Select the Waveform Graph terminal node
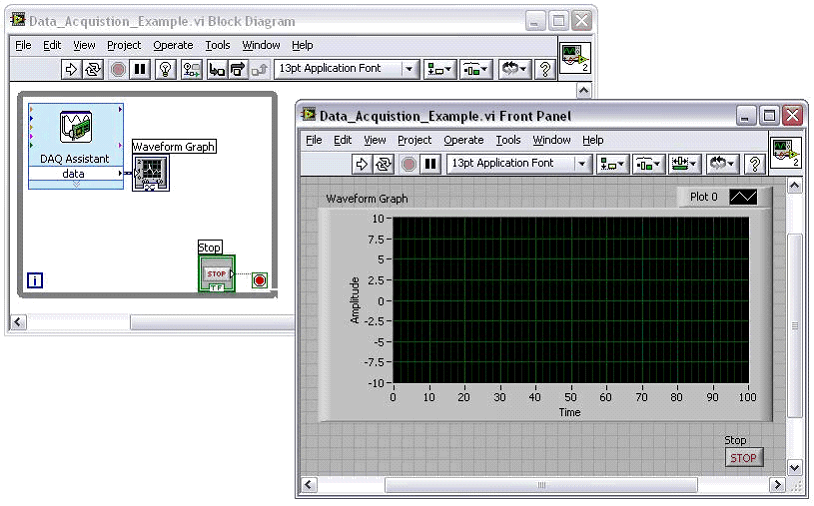The width and height of the screenshot is (814, 506). [151, 173]
